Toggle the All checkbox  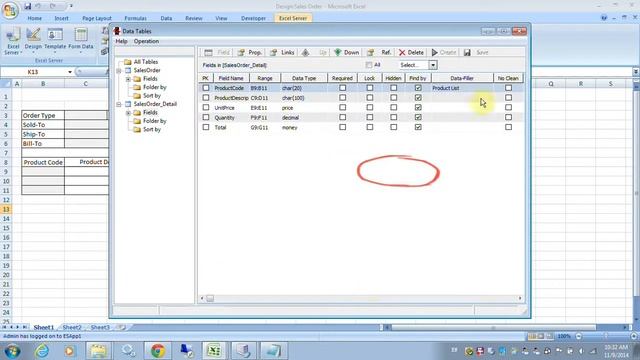point(369,65)
